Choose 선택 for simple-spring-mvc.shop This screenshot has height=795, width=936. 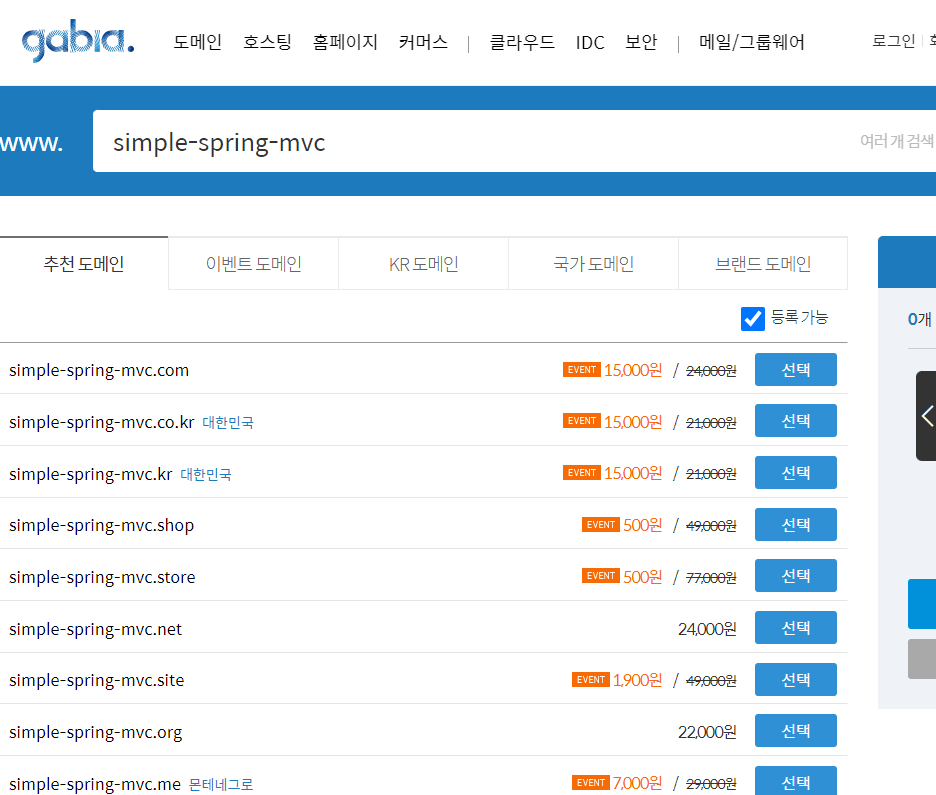pyautogui.click(x=796, y=525)
